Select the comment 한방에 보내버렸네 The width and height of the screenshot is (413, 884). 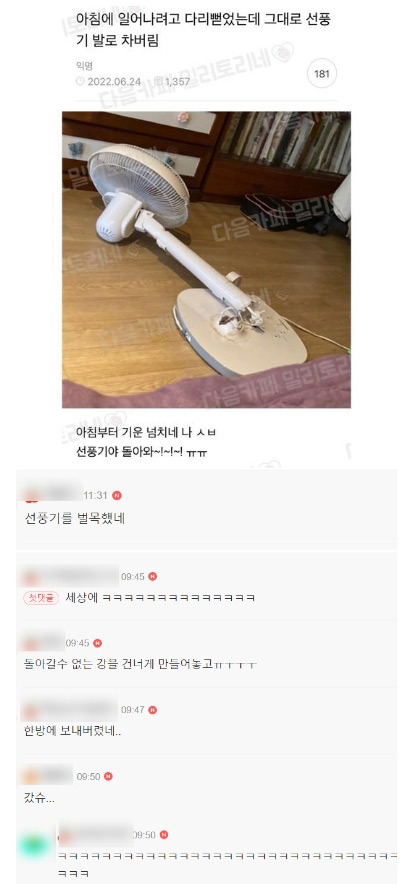[x=72, y=732]
